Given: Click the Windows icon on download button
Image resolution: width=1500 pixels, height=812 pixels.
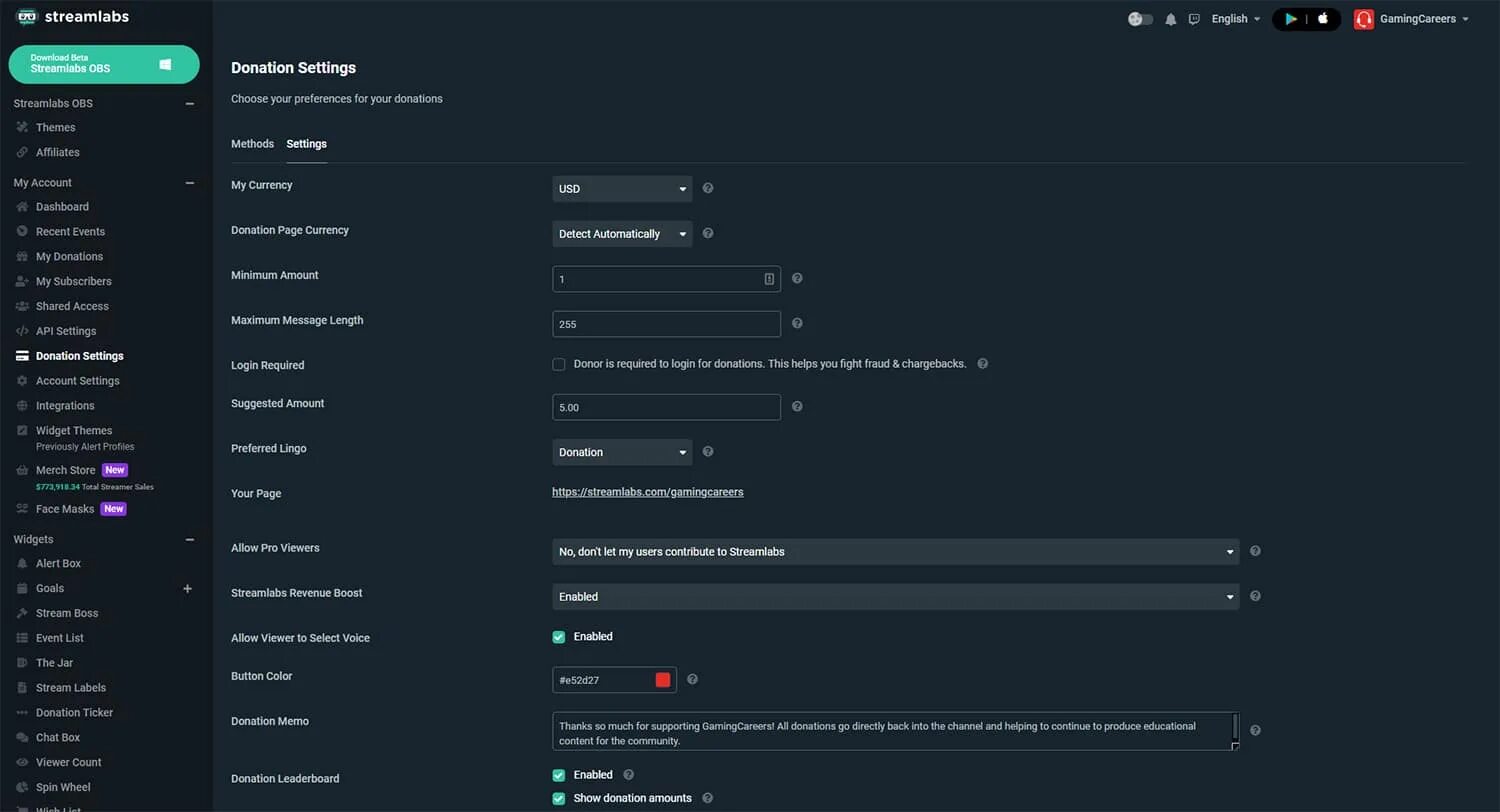Looking at the screenshot, I should click(166, 64).
